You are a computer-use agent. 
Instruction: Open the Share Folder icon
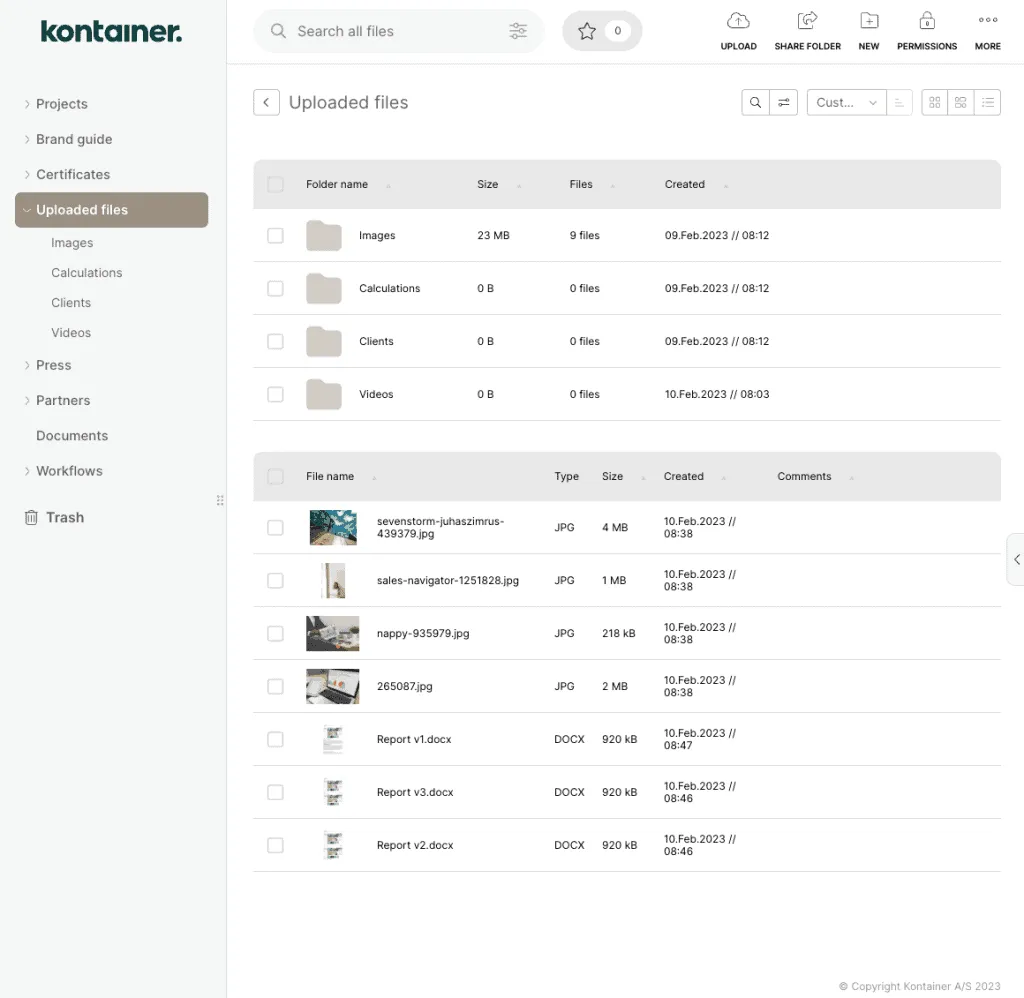point(807,21)
